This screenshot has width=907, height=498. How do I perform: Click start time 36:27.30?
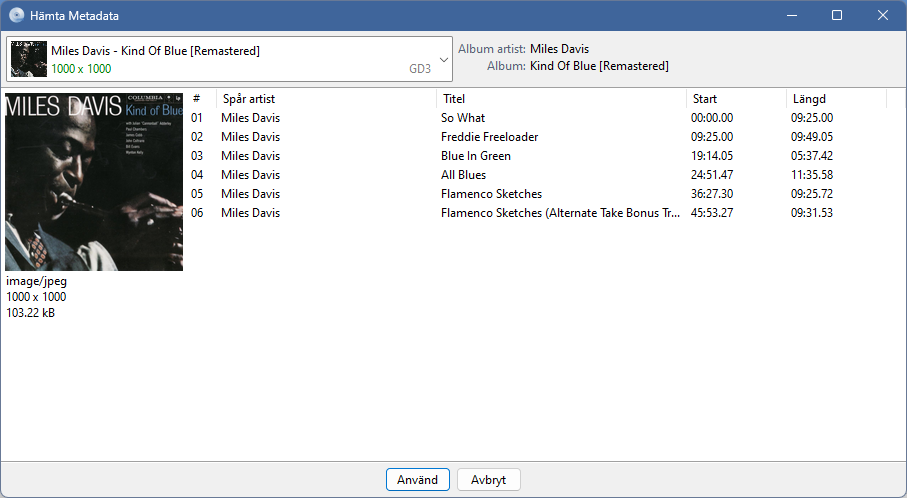(x=711, y=194)
